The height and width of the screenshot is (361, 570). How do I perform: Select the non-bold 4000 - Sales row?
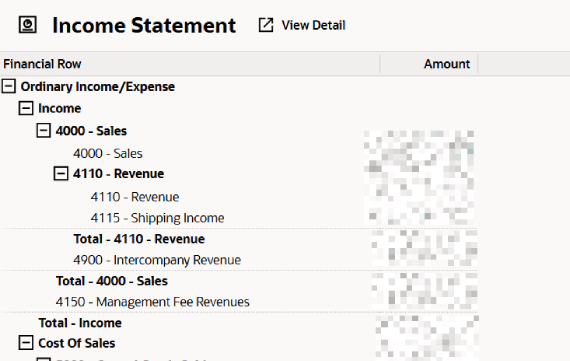[108, 153]
